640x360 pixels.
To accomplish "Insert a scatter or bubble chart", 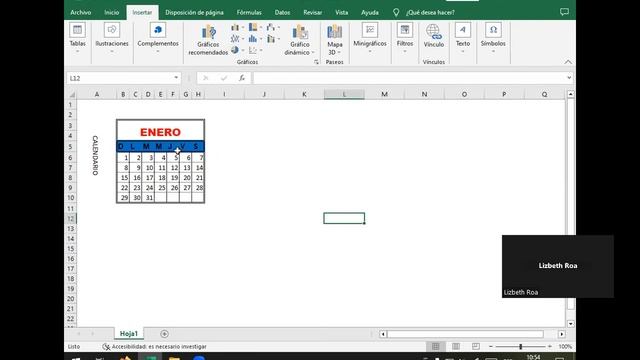I will tap(253, 50).
